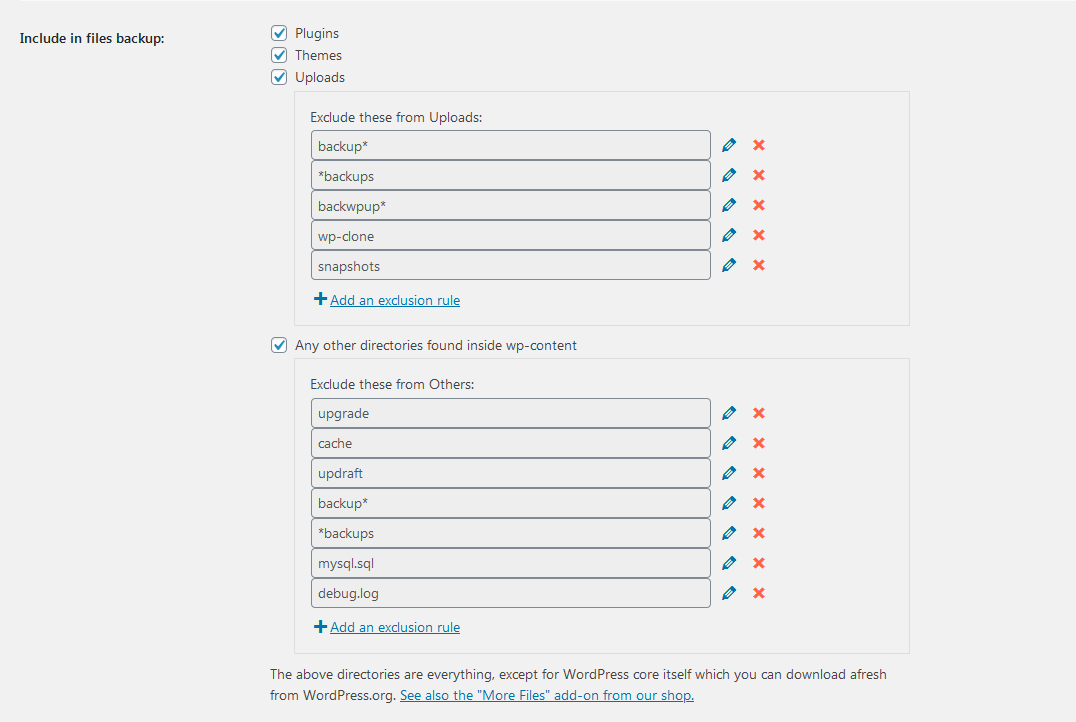
Task: Edit the snapshots exclusion rule pencil icon
Action: point(728,264)
